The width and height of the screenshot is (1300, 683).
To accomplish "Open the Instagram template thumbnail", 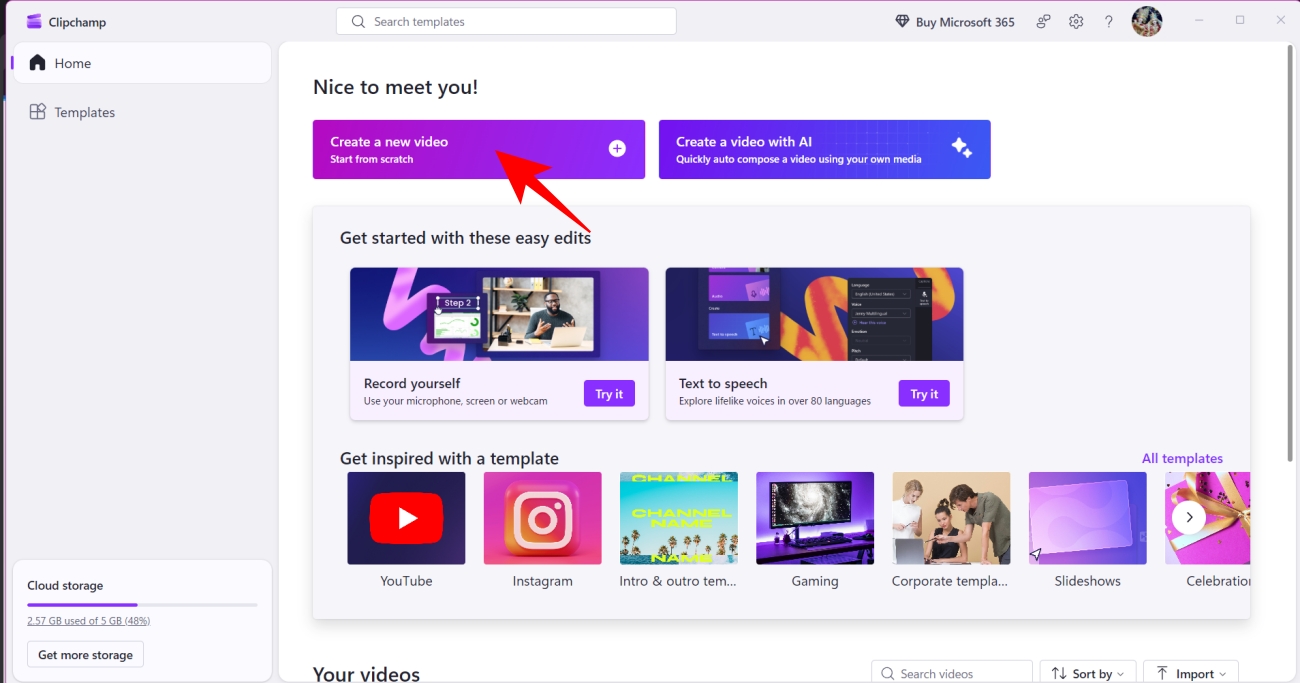I will [543, 518].
